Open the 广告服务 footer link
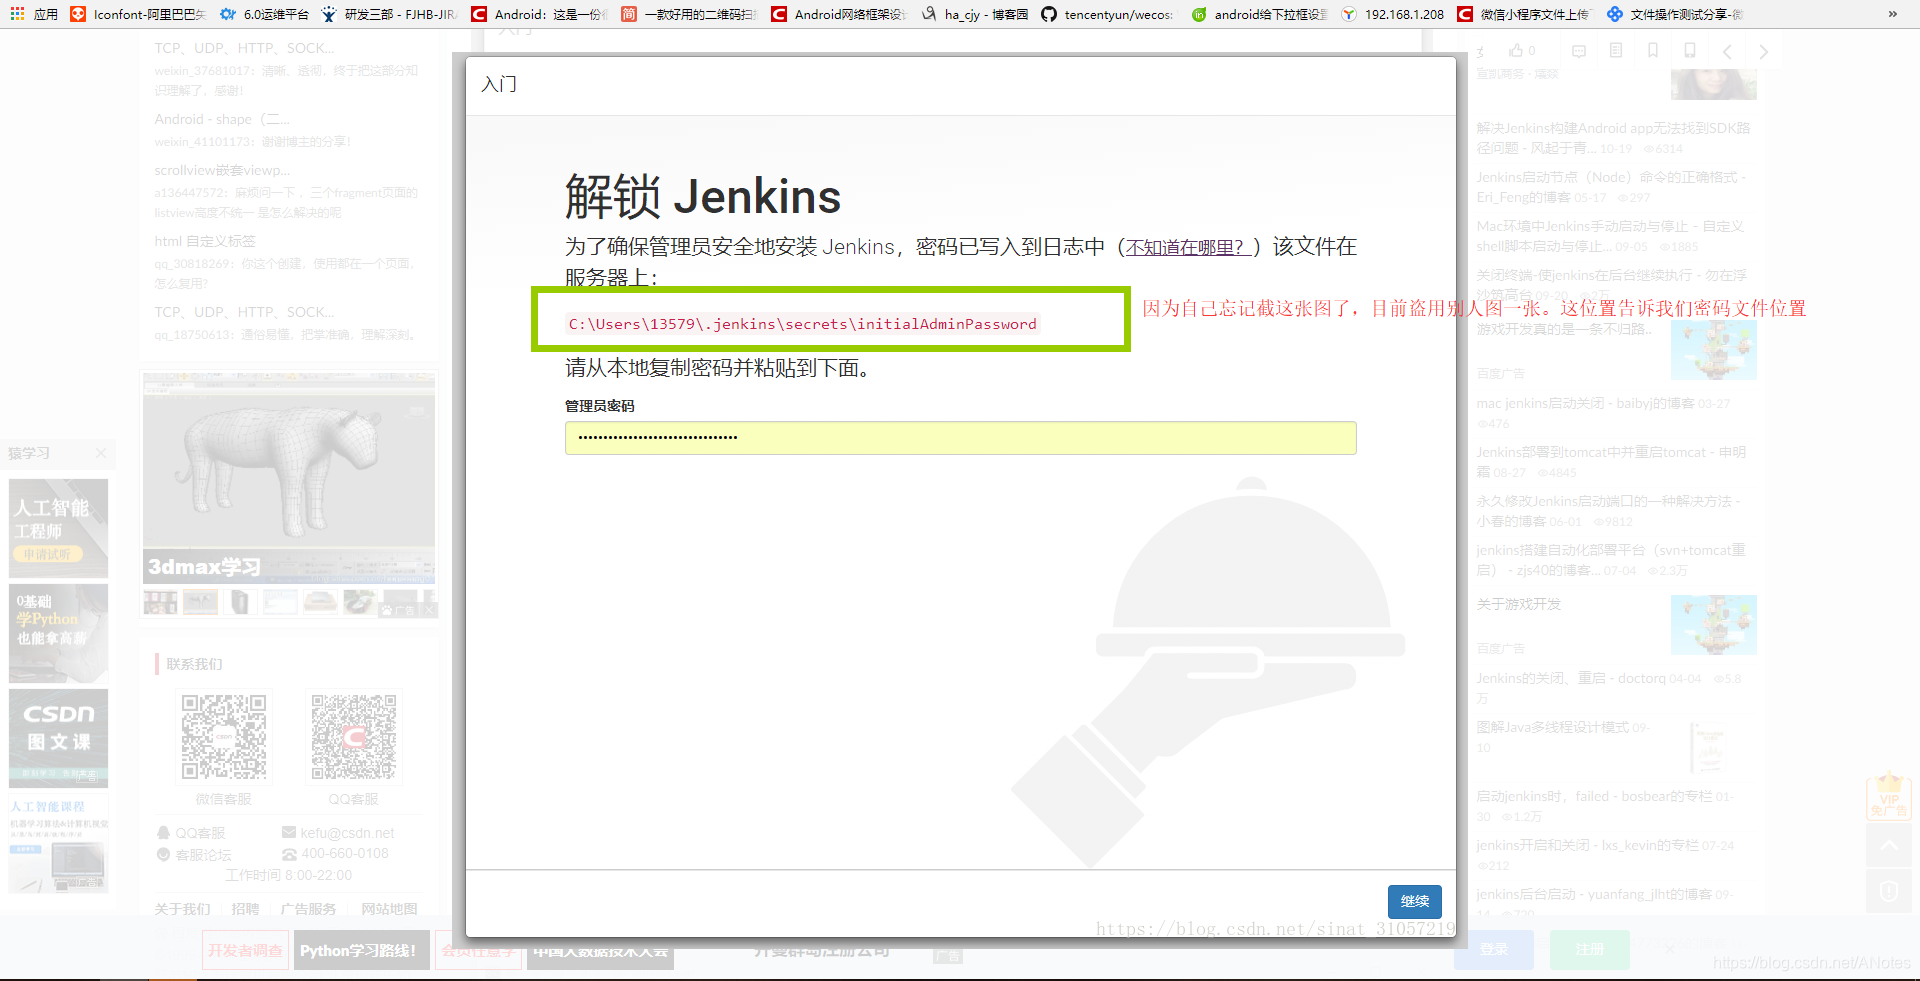 (x=308, y=909)
